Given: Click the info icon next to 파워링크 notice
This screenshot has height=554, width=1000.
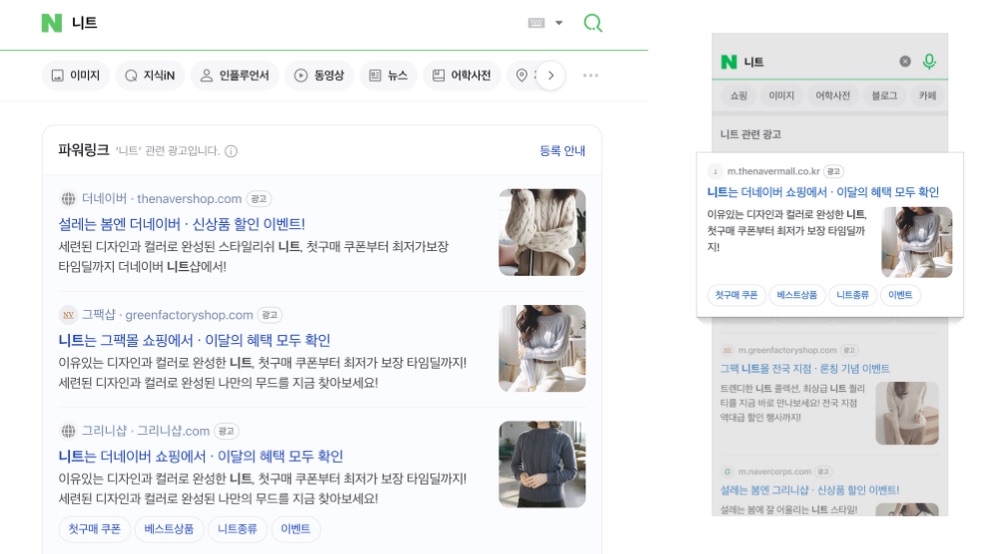Looking at the screenshot, I should 232,151.
